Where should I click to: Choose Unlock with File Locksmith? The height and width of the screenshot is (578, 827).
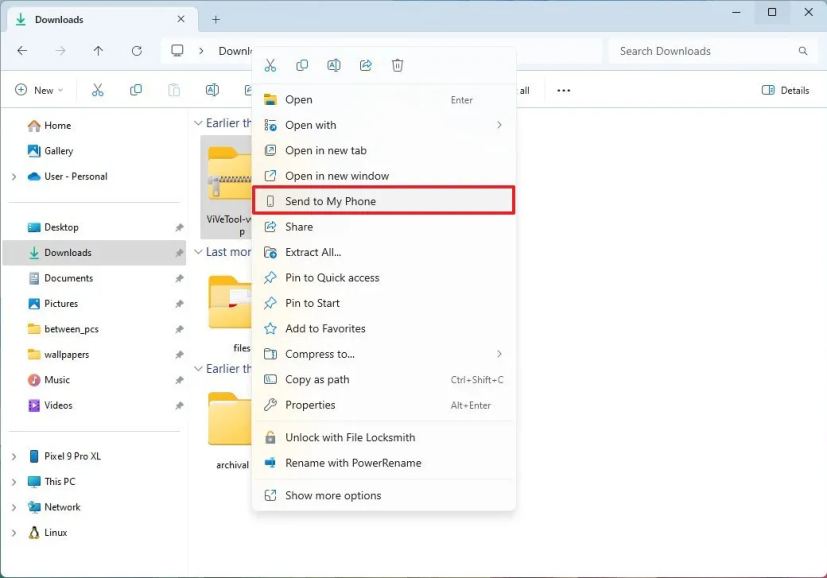(383, 437)
